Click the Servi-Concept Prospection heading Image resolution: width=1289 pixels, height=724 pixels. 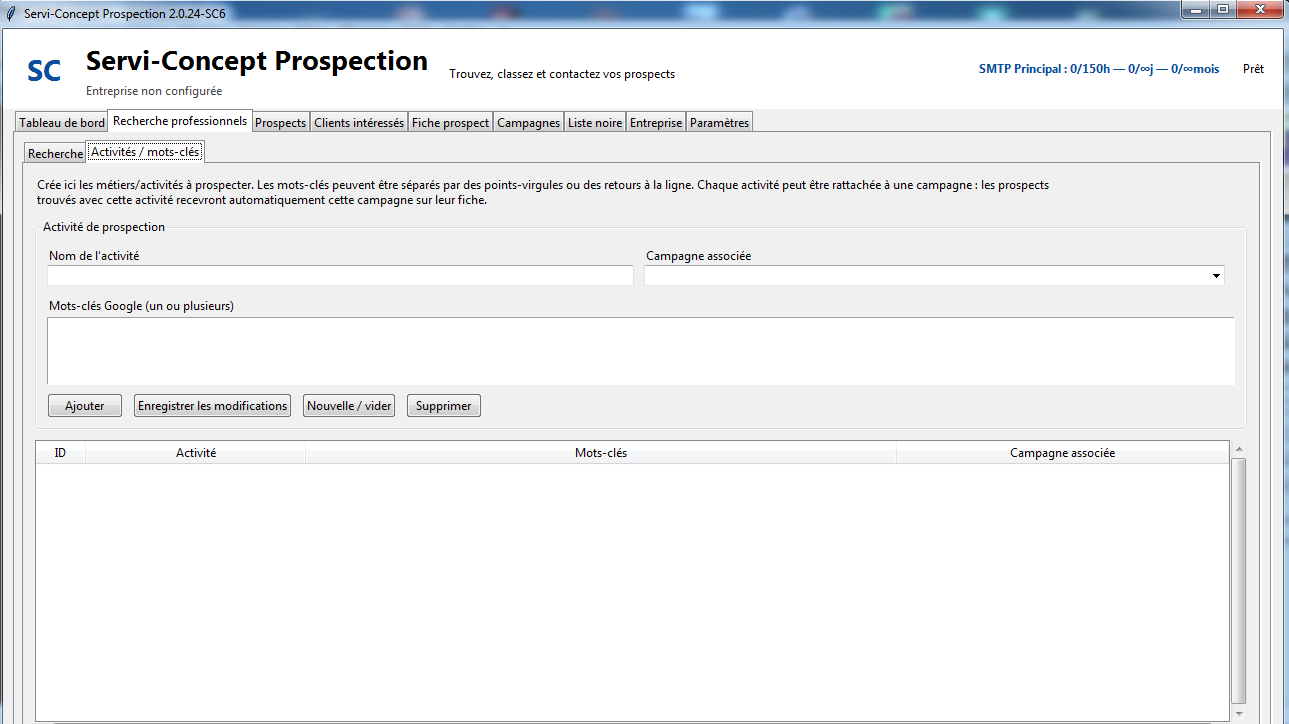coord(257,61)
